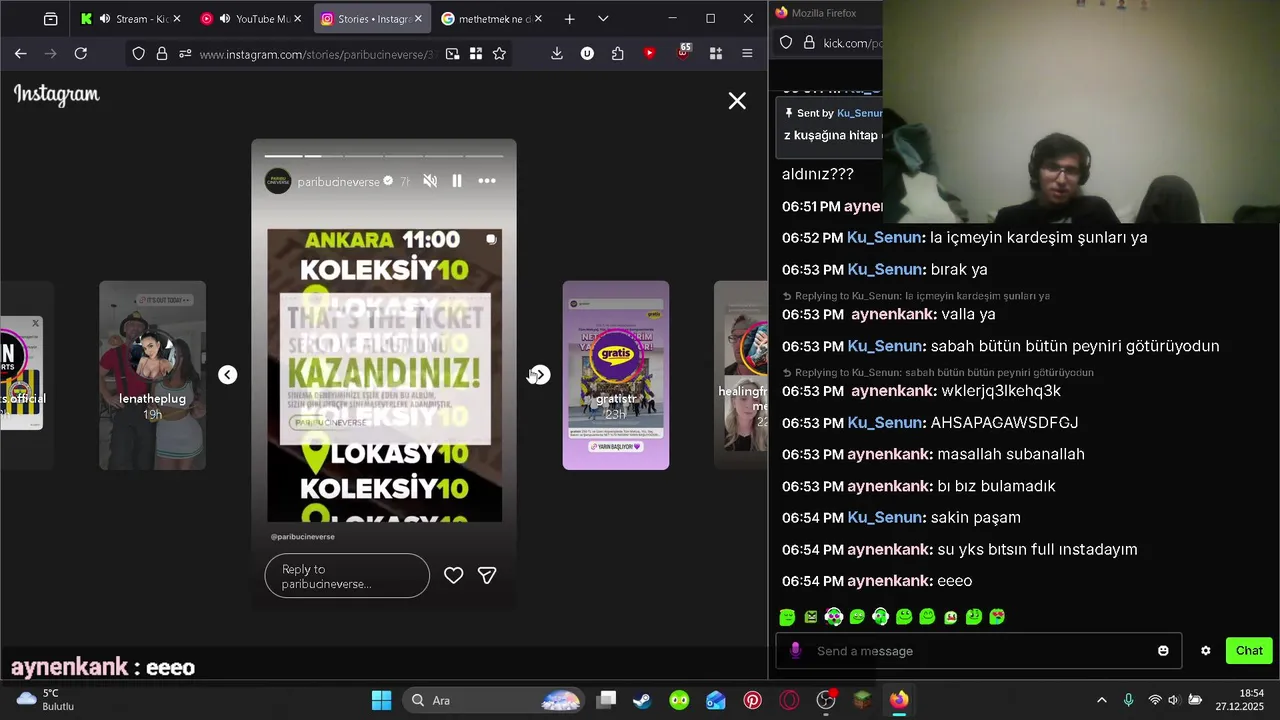Open the paribucineverse profile name
Viewport: 1280px width, 720px height.
[339, 182]
